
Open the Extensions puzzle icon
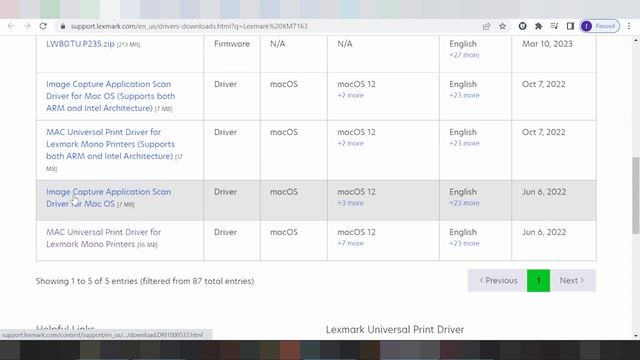pos(538,26)
